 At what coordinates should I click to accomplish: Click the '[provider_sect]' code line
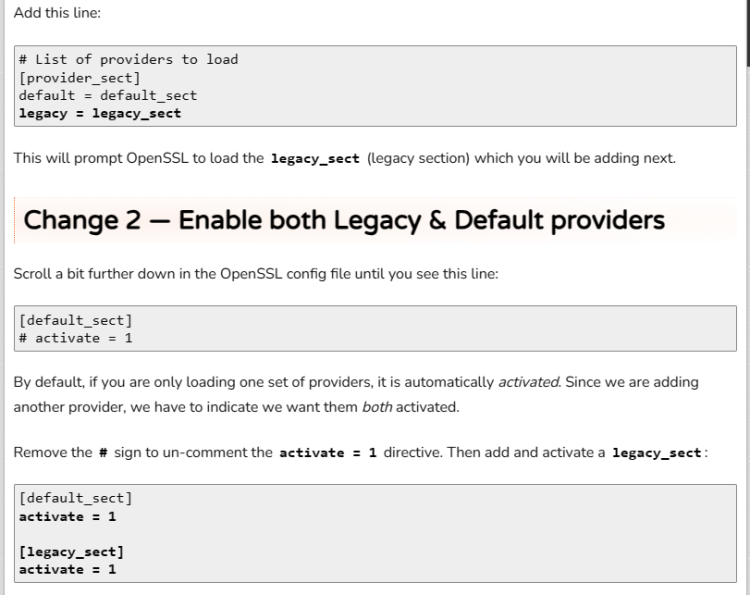click(x=79, y=78)
